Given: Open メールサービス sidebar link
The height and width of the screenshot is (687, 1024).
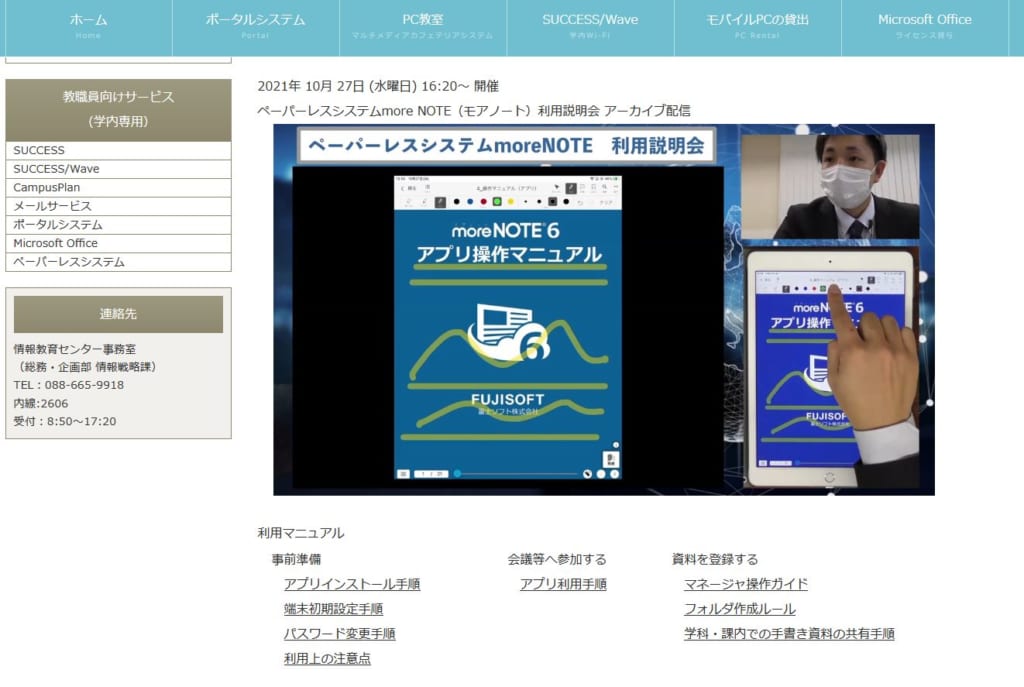Looking at the screenshot, I should tap(118, 206).
